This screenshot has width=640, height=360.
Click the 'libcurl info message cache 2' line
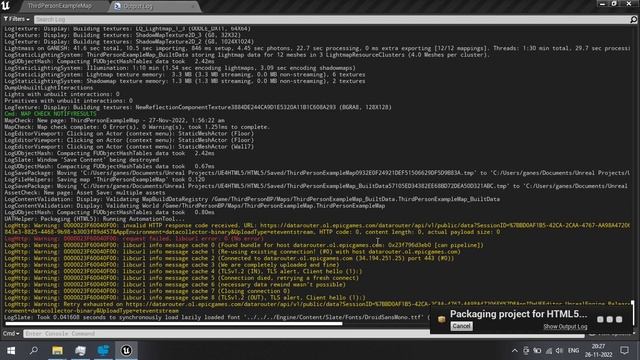point(229,258)
